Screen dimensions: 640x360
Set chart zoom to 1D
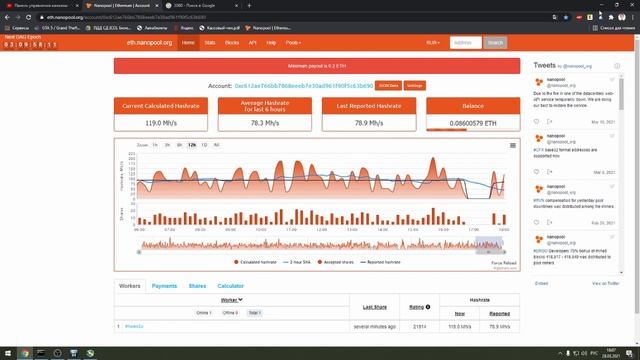[204, 145]
